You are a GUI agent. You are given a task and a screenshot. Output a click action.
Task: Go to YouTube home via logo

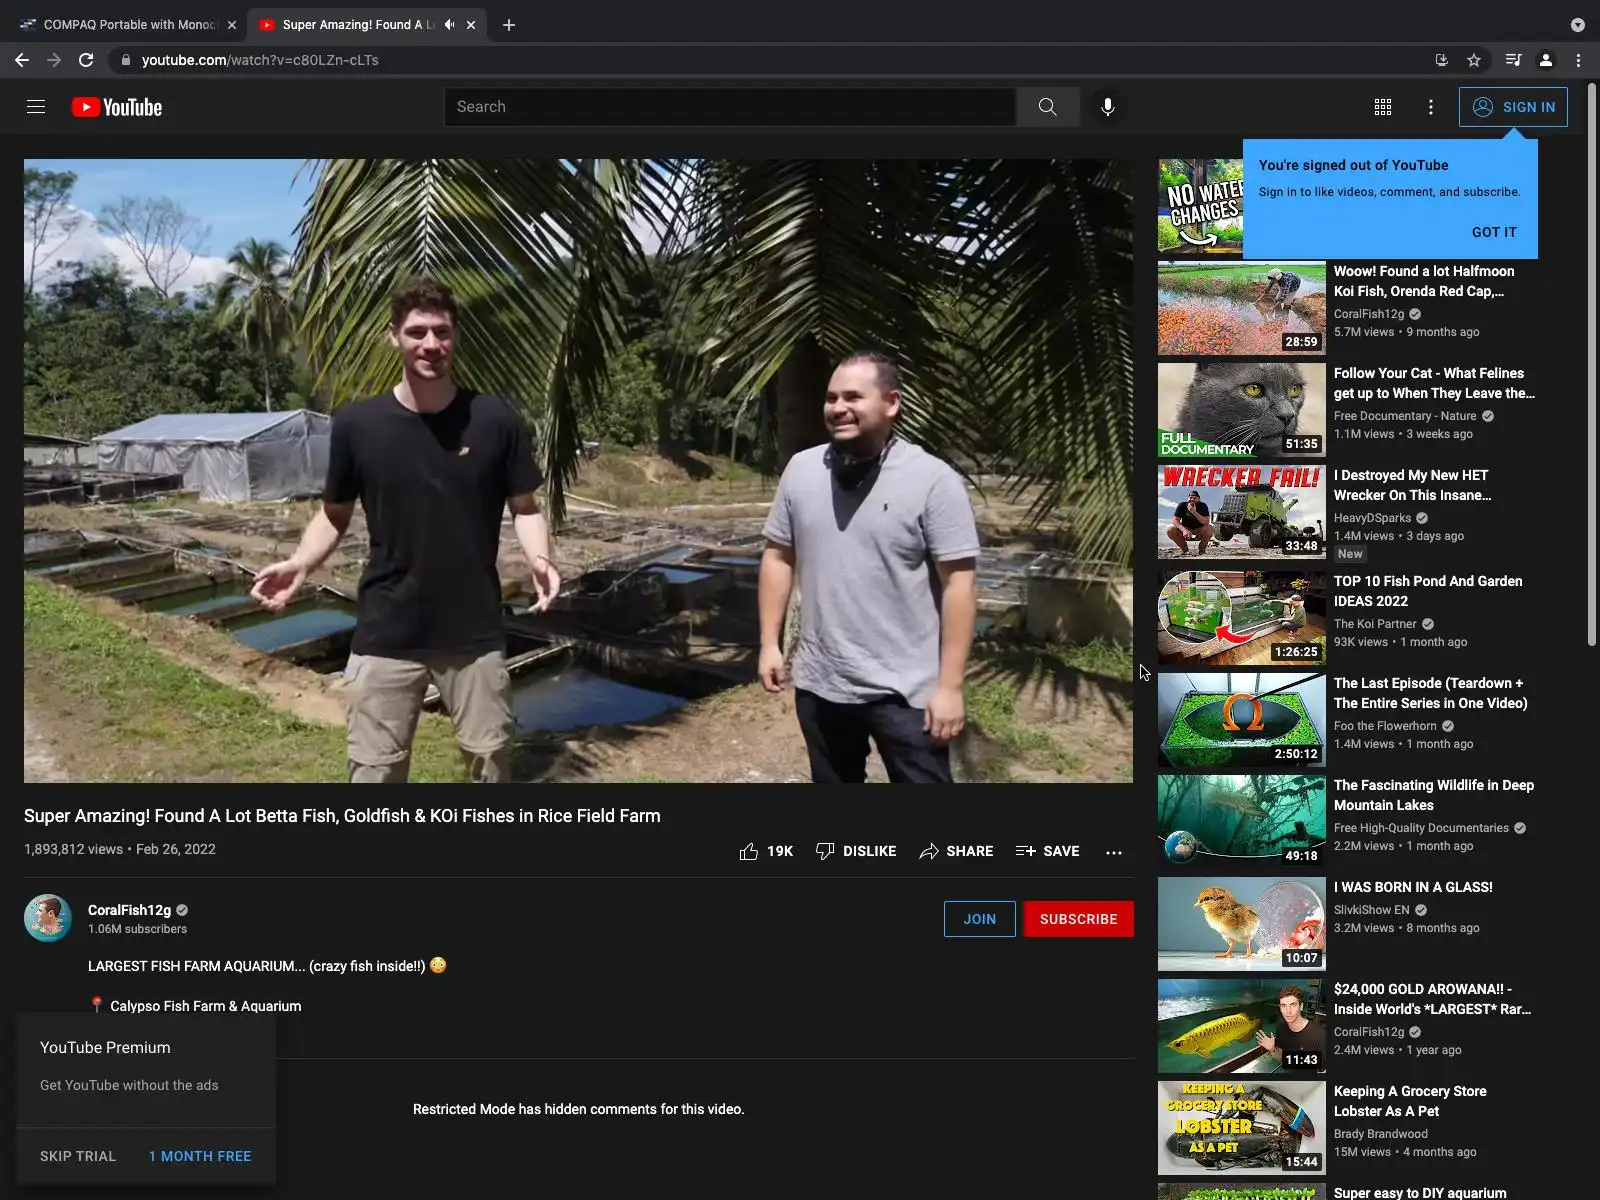tap(117, 107)
